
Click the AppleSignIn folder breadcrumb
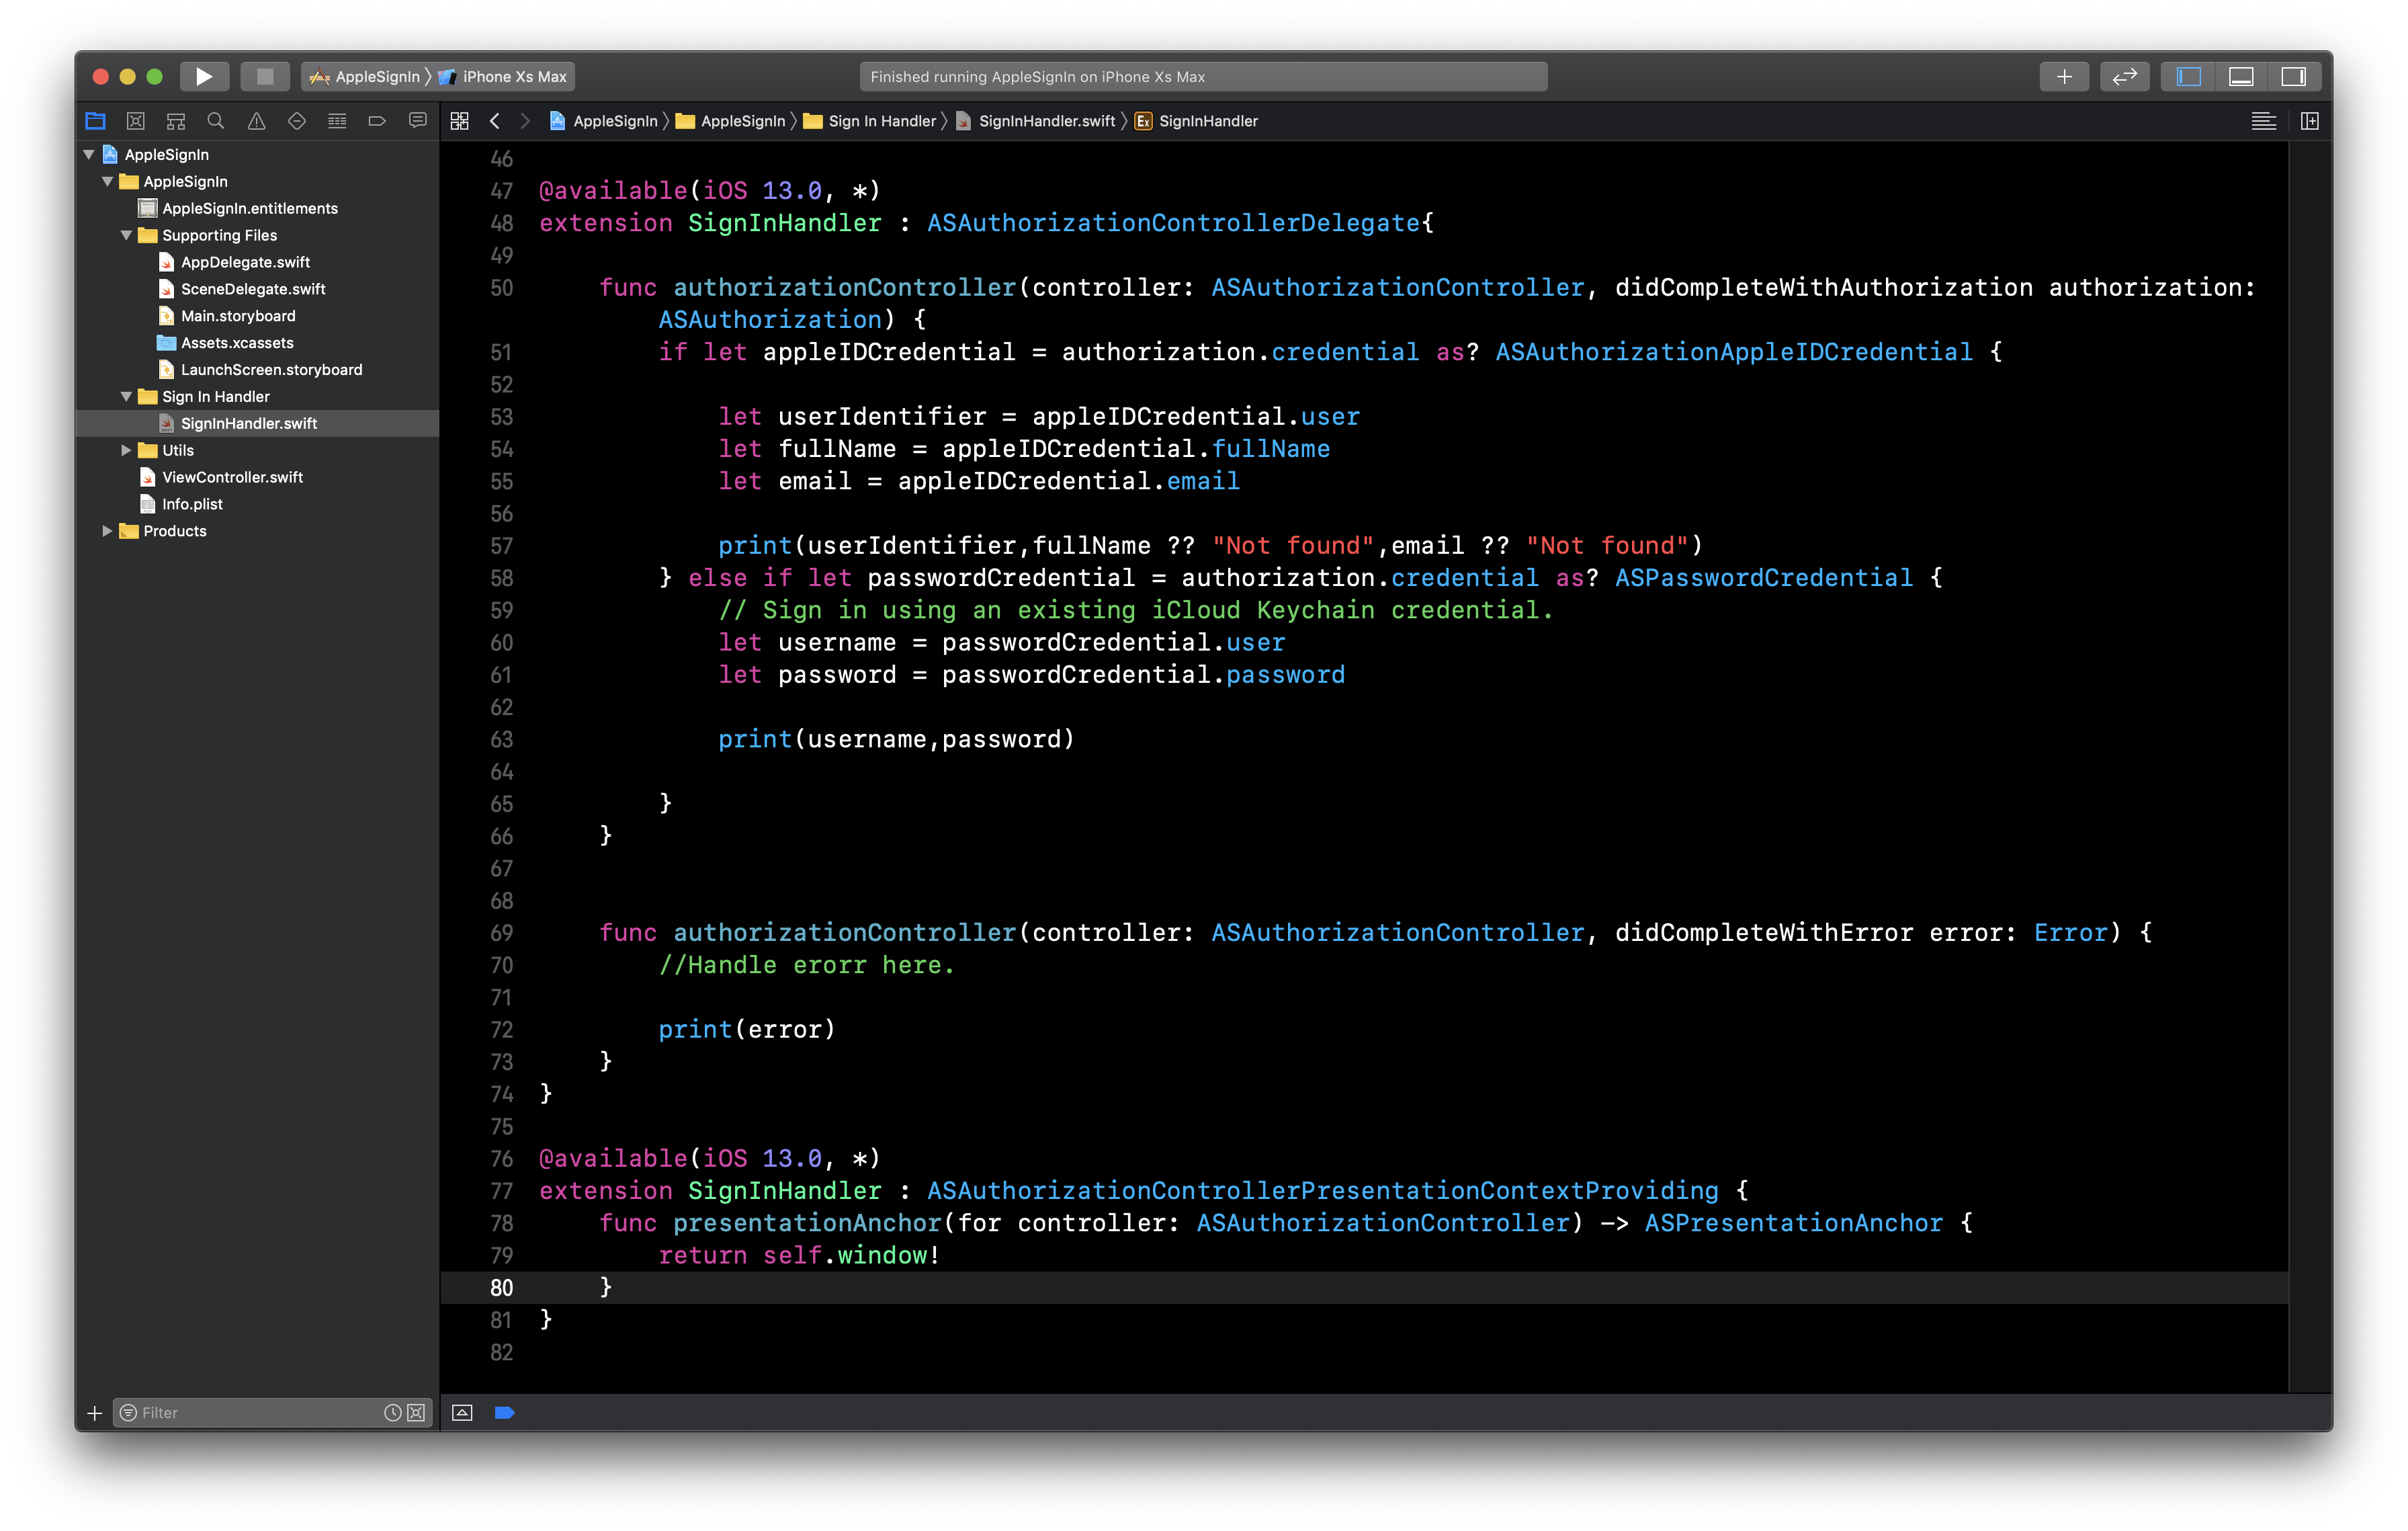coord(731,121)
